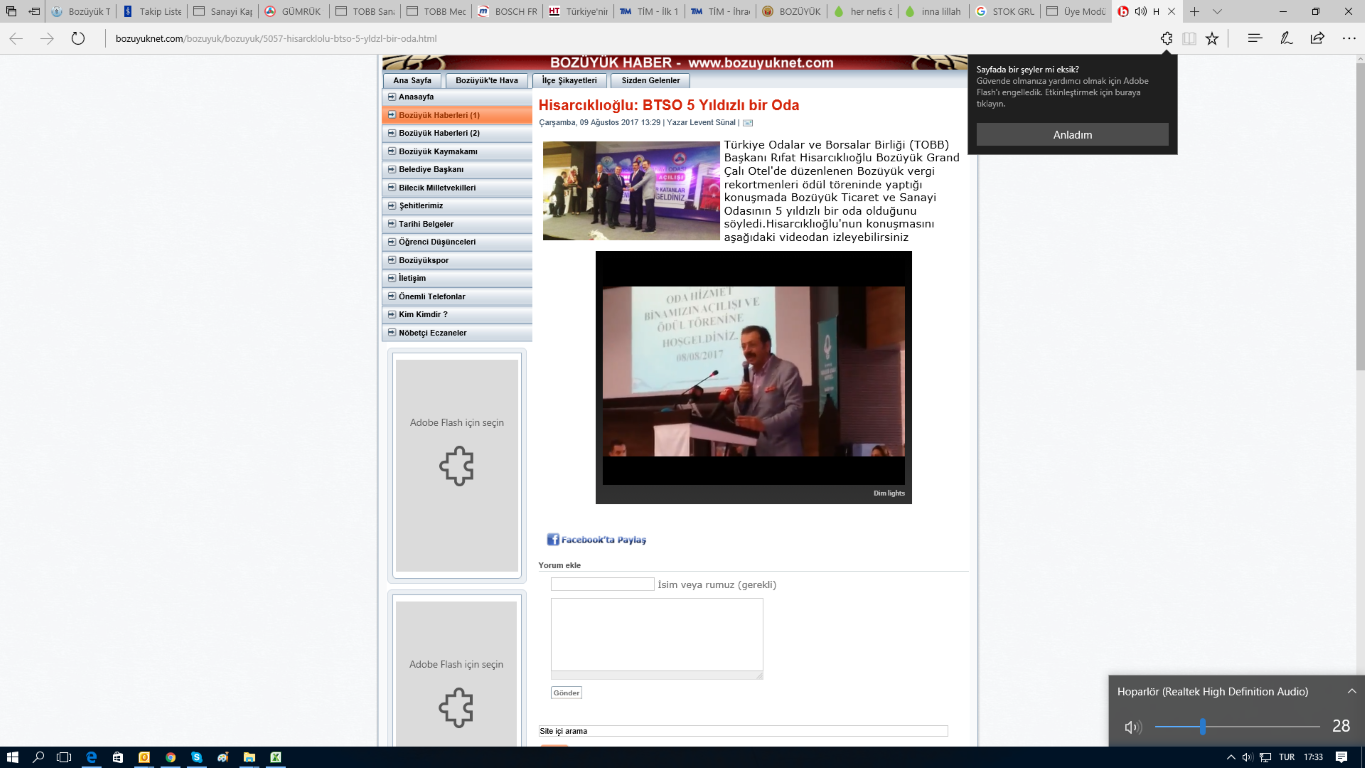
Task: Add page to favorites with the star
Action: coord(1212,39)
